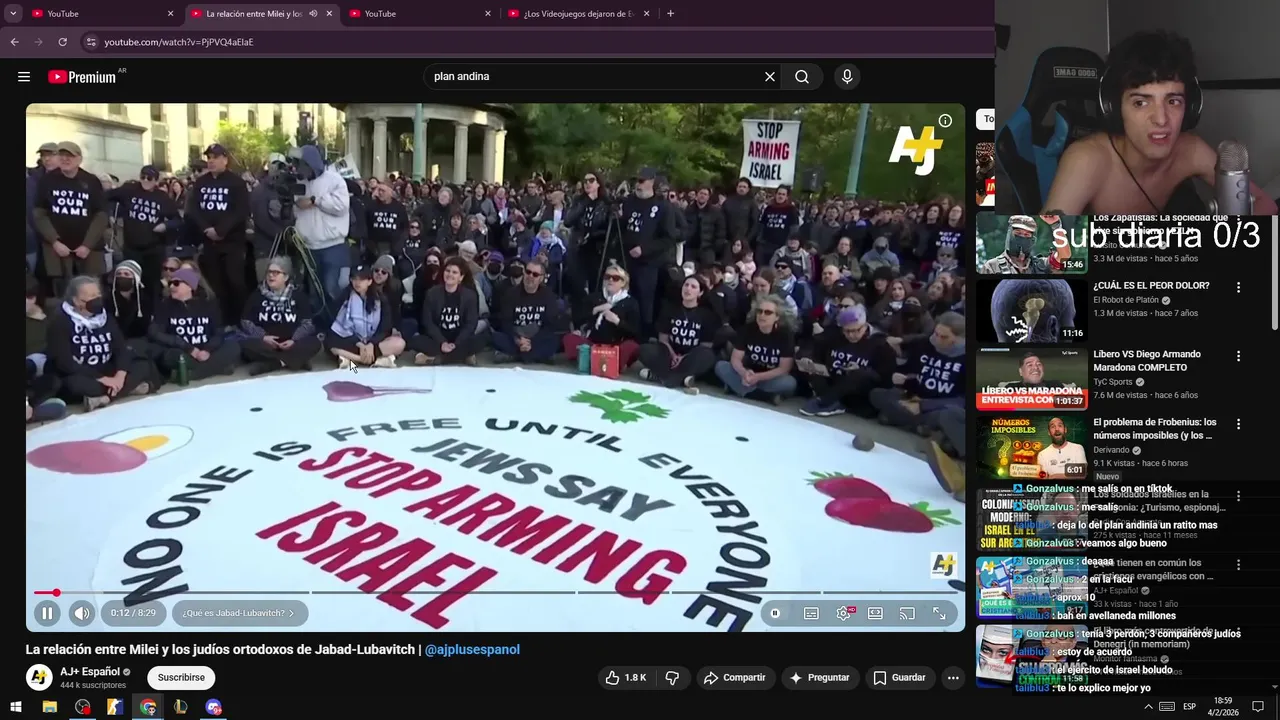Screen dimensions: 1280x720
Task: Open League of Legends taskbar icon
Action: click(181, 707)
